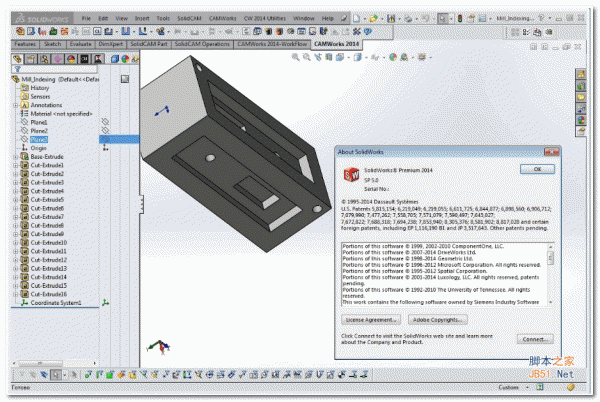Click the Section View icon
Screen dimensions: 600x402
point(329,57)
